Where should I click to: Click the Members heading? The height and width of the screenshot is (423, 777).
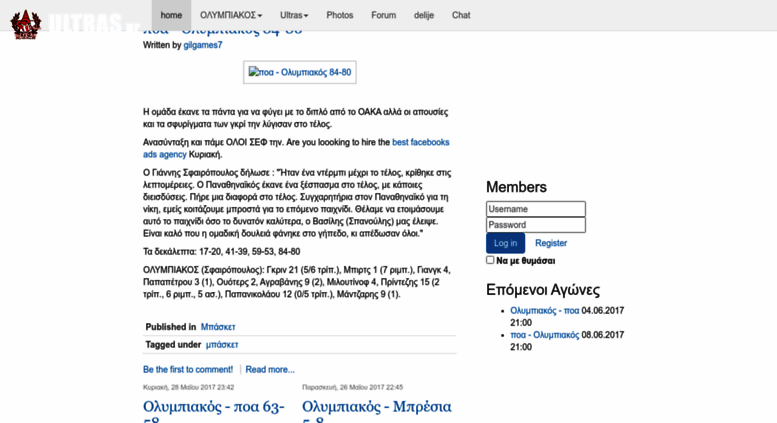516,187
